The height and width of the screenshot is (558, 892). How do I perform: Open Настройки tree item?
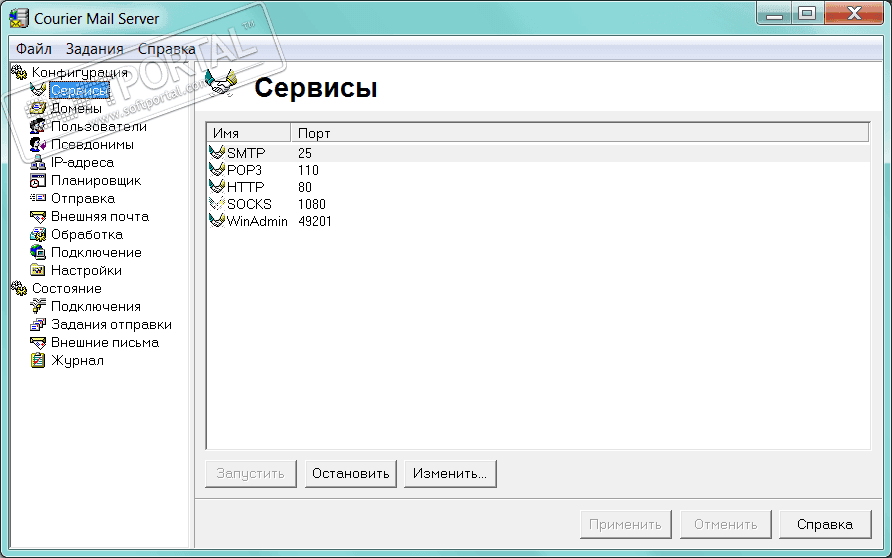pyautogui.click(x=86, y=270)
